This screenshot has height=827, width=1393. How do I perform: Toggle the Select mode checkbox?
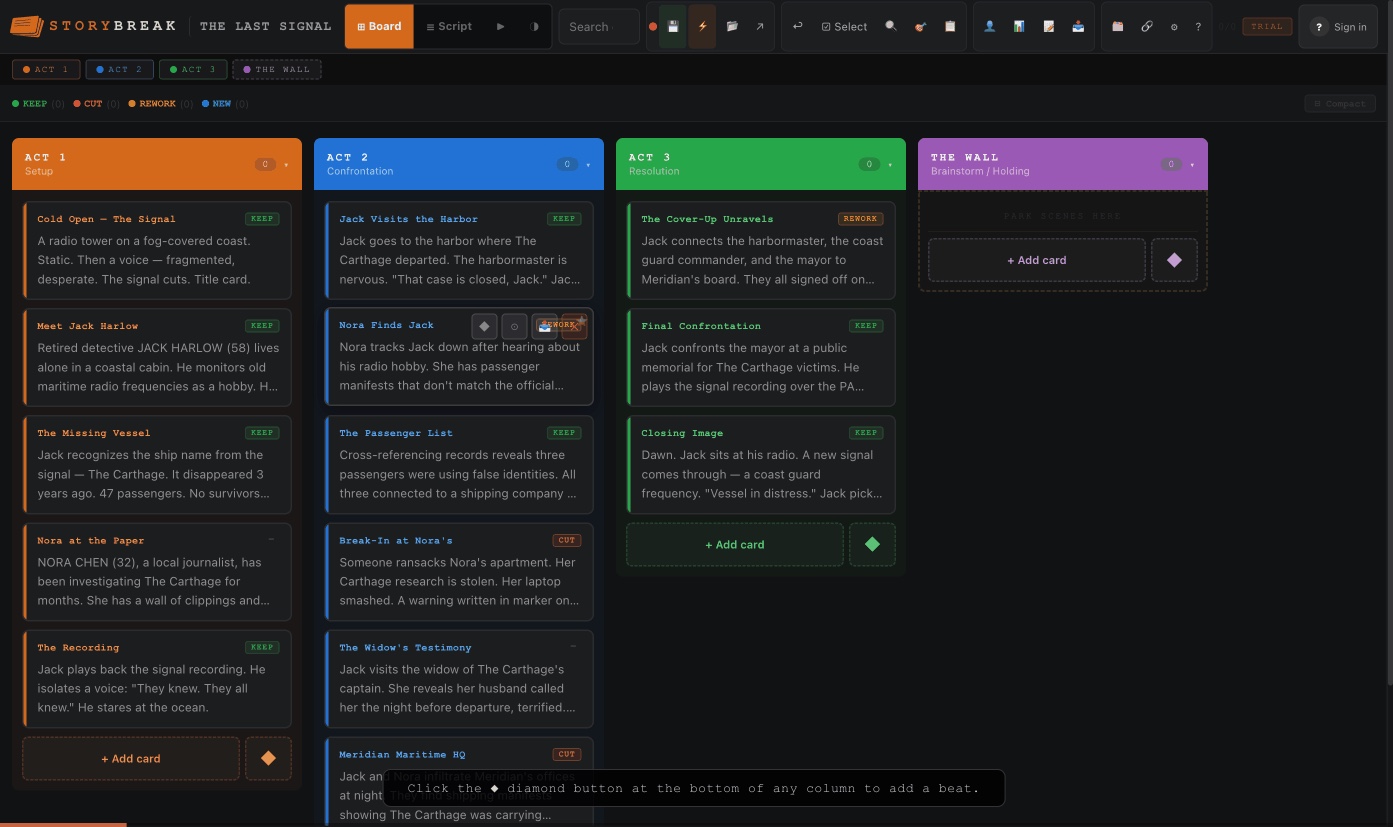pyautogui.click(x=844, y=27)
